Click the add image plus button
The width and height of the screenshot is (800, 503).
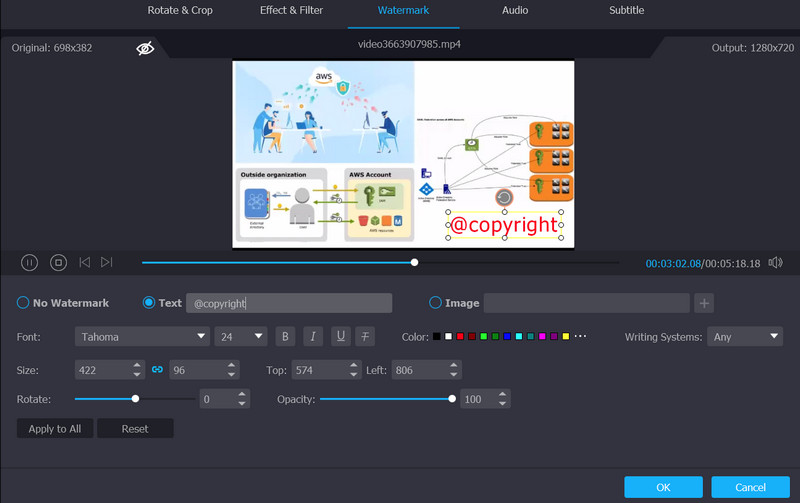[x=704, y=303]
